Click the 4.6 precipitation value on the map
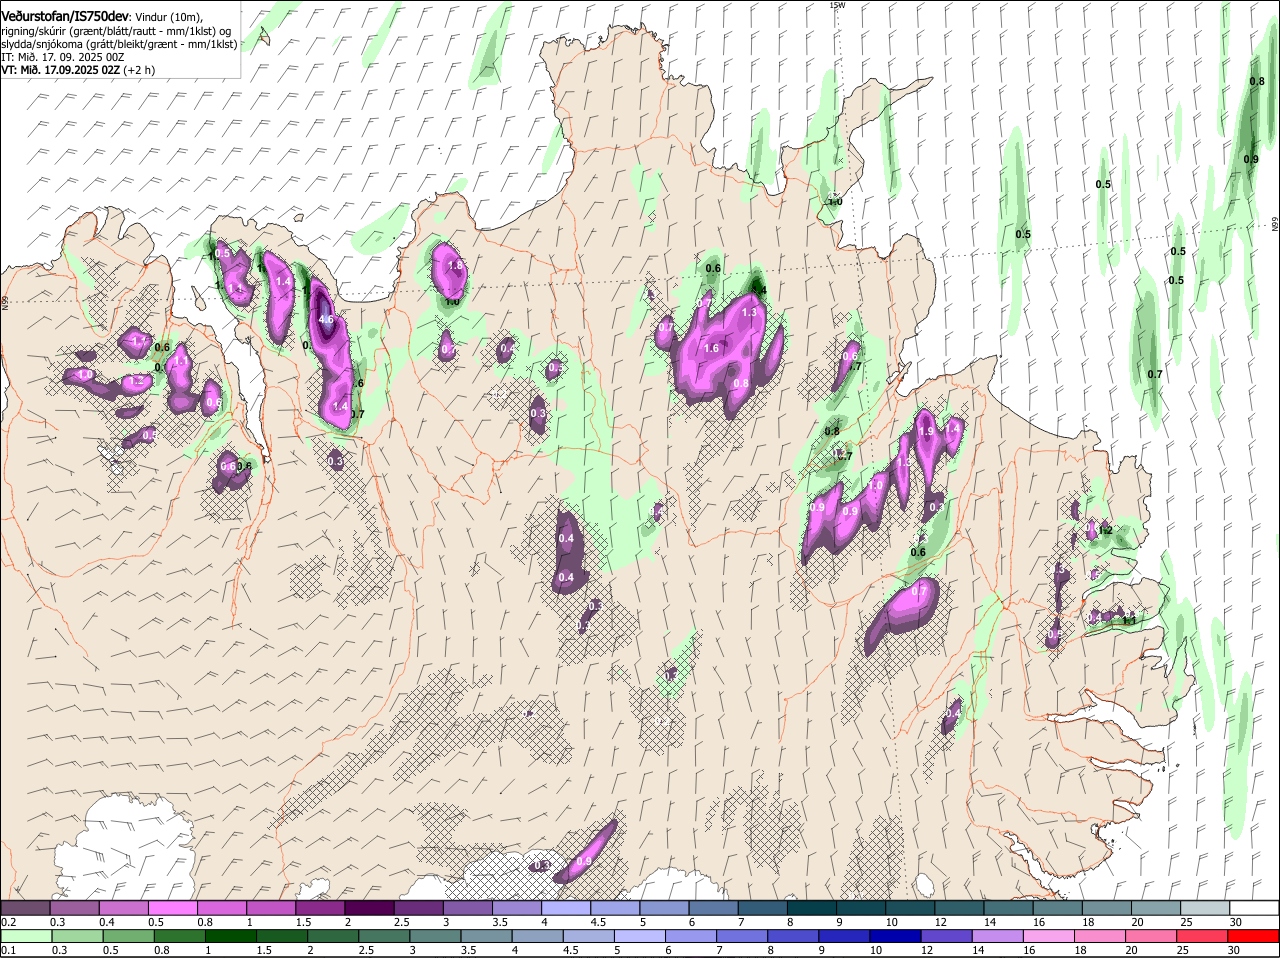The height and width of the screenshot is (958, 1280). coord(325,319)
